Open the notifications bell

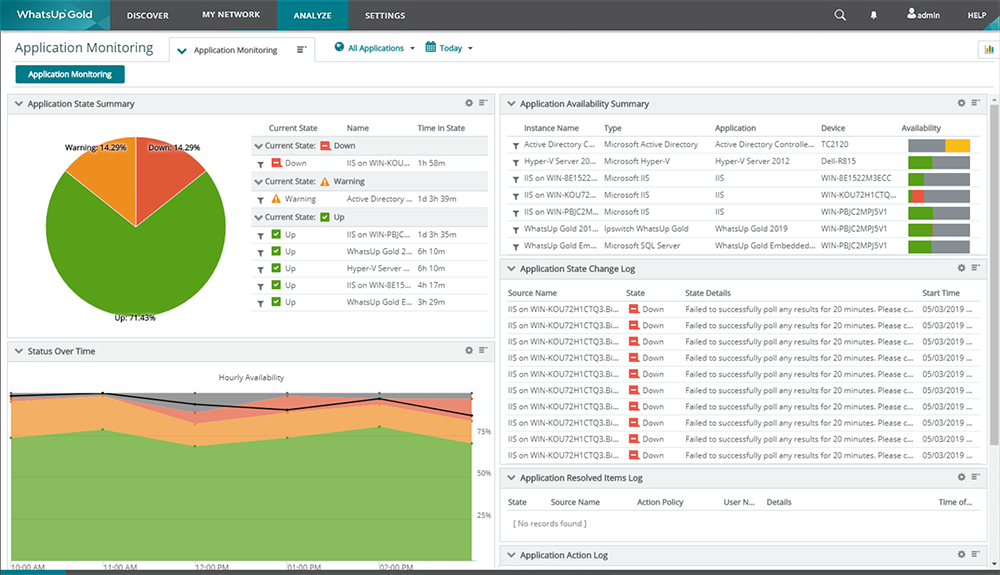point(874,15)
